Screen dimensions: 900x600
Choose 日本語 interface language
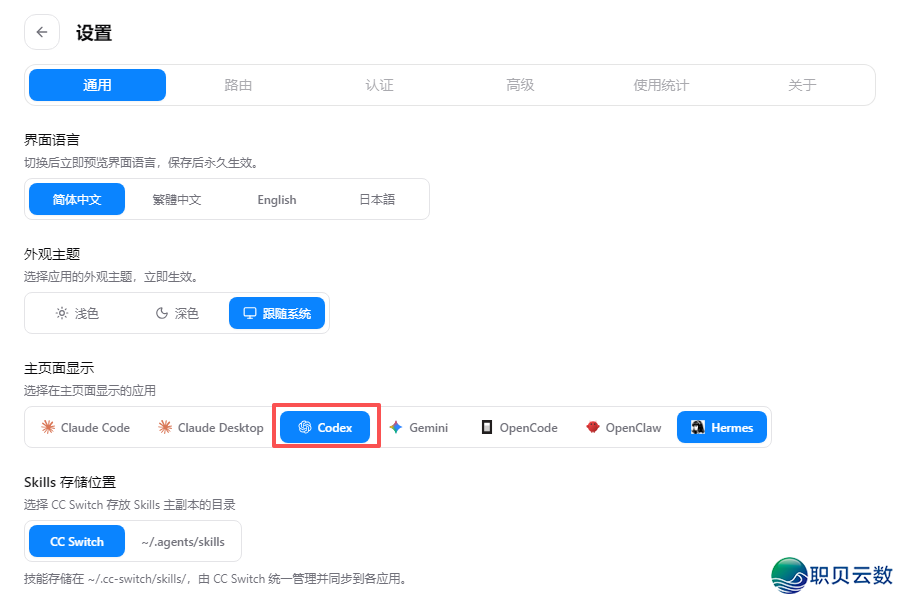tap(377, 199)
